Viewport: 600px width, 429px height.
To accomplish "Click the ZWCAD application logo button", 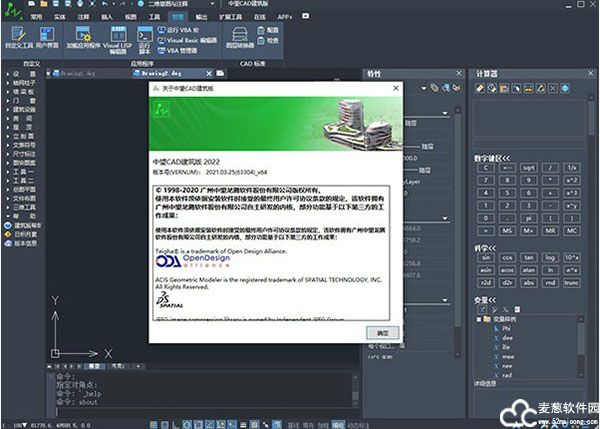I will coord(13,11).
